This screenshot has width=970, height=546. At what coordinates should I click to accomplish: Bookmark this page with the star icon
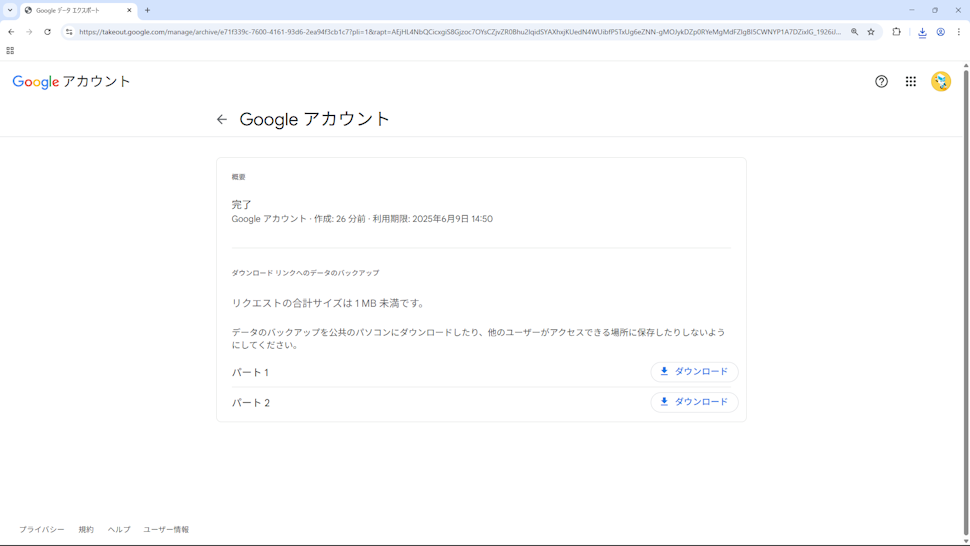[x=871, y=32]
